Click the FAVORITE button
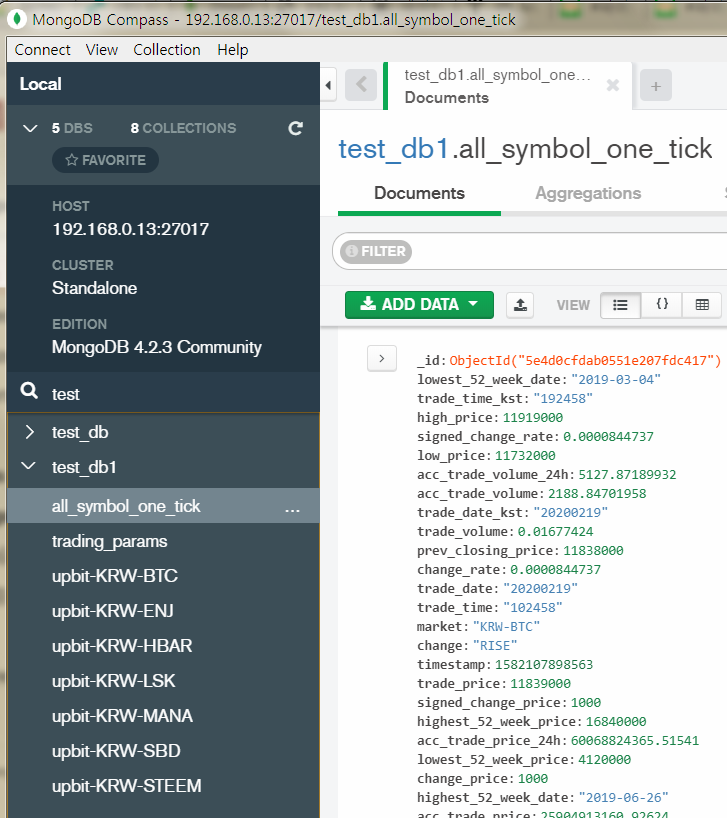727x818 pixels. (x=105, y=160)
